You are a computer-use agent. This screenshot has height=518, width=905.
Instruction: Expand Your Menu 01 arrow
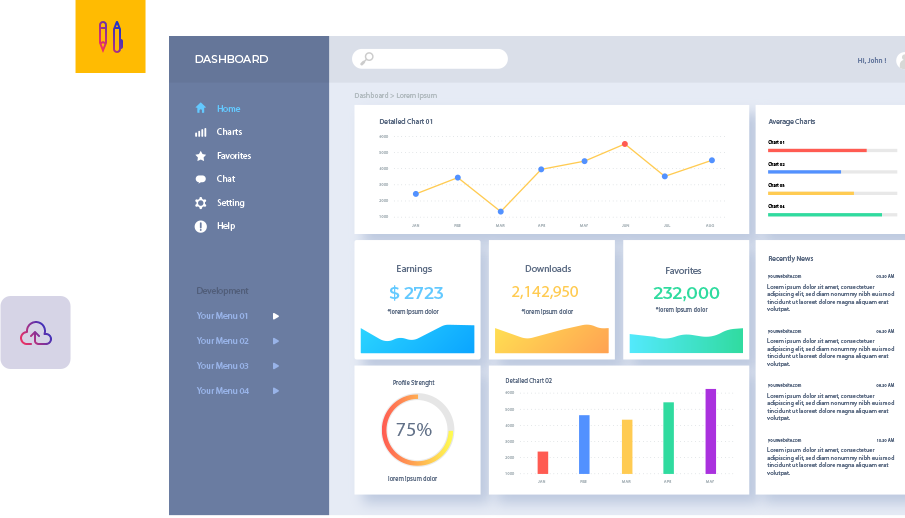coord(276,316)
